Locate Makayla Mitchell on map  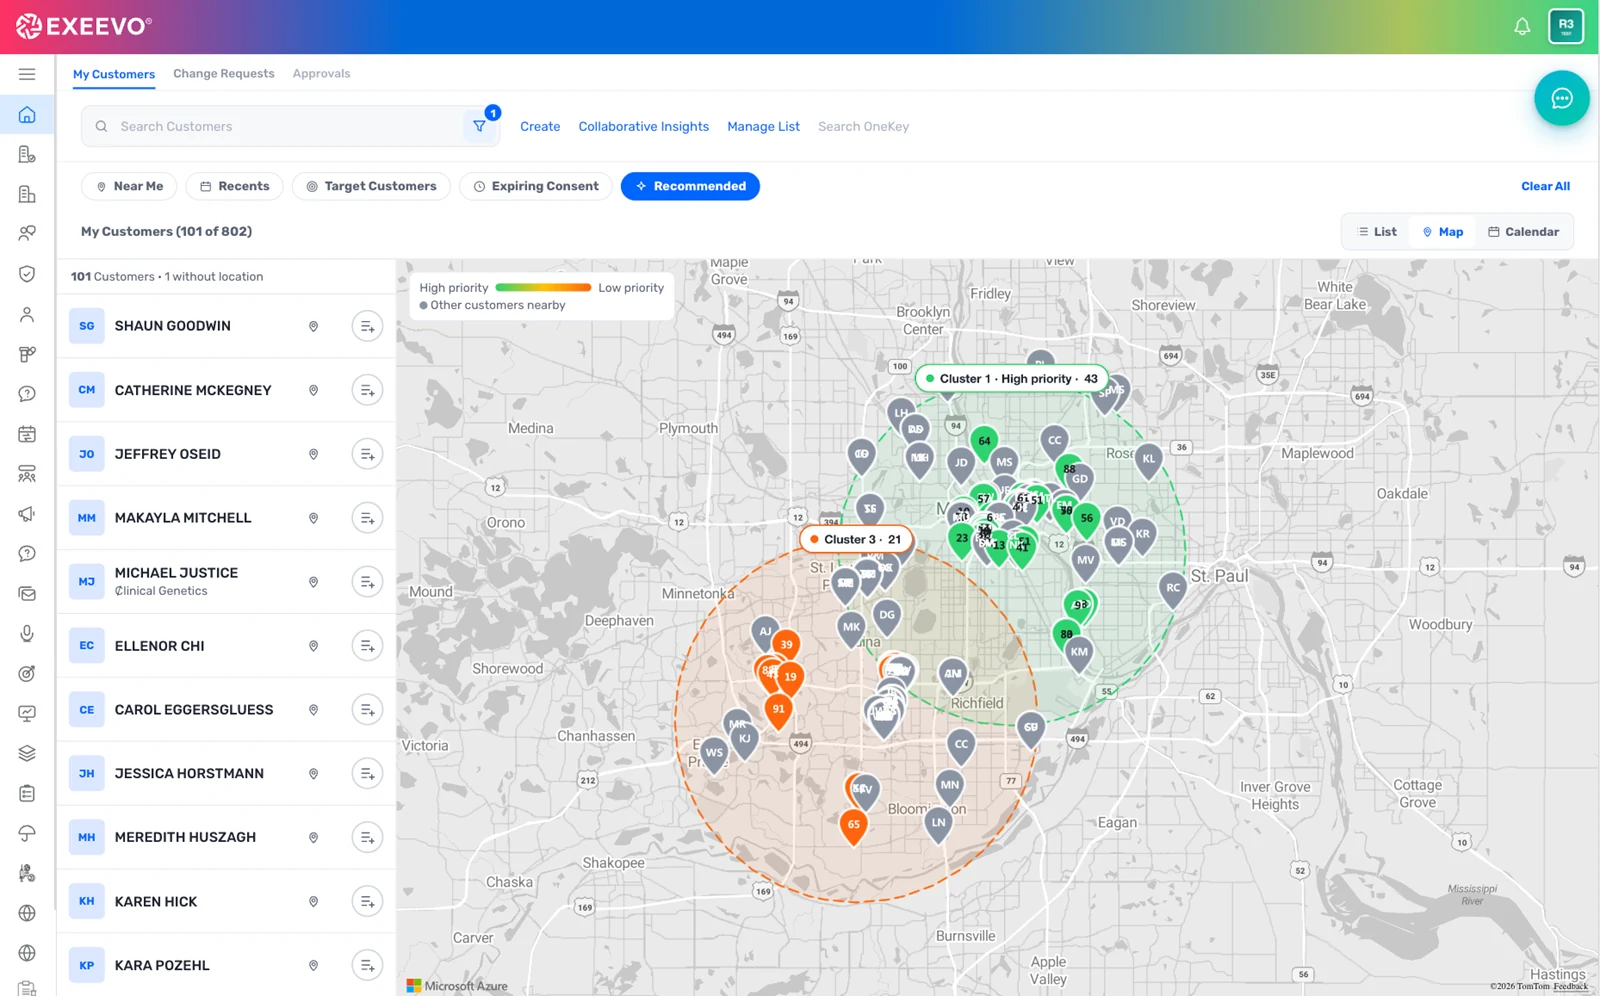tap(313, 518)
